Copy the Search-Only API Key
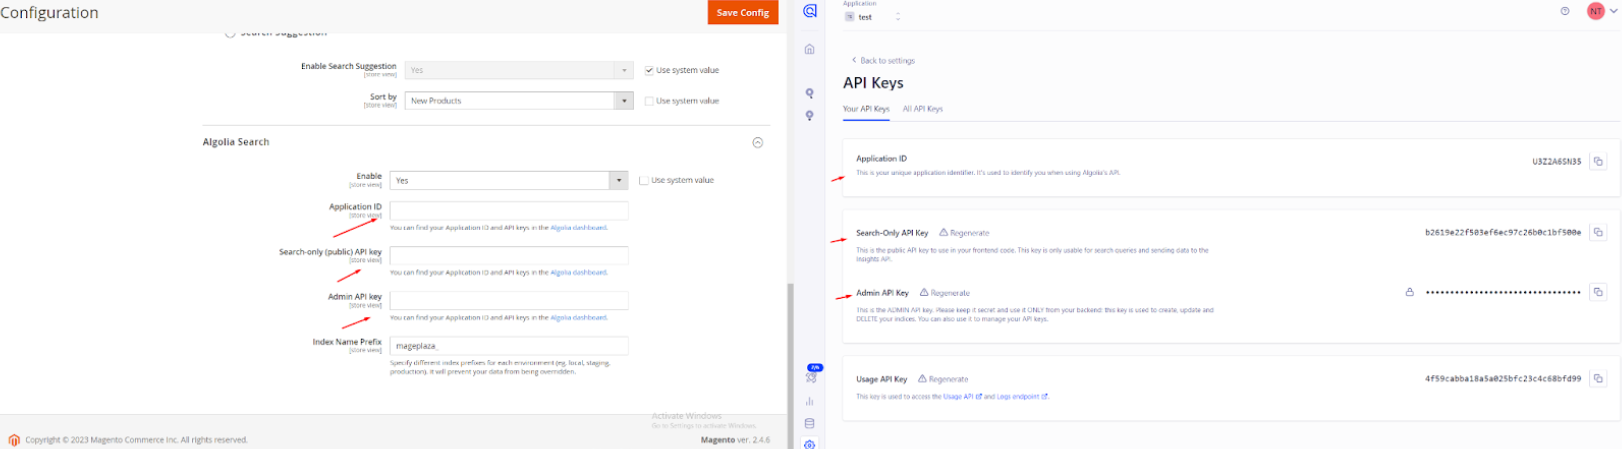The image size is (1622, 449). click(x=1598, y=232)
